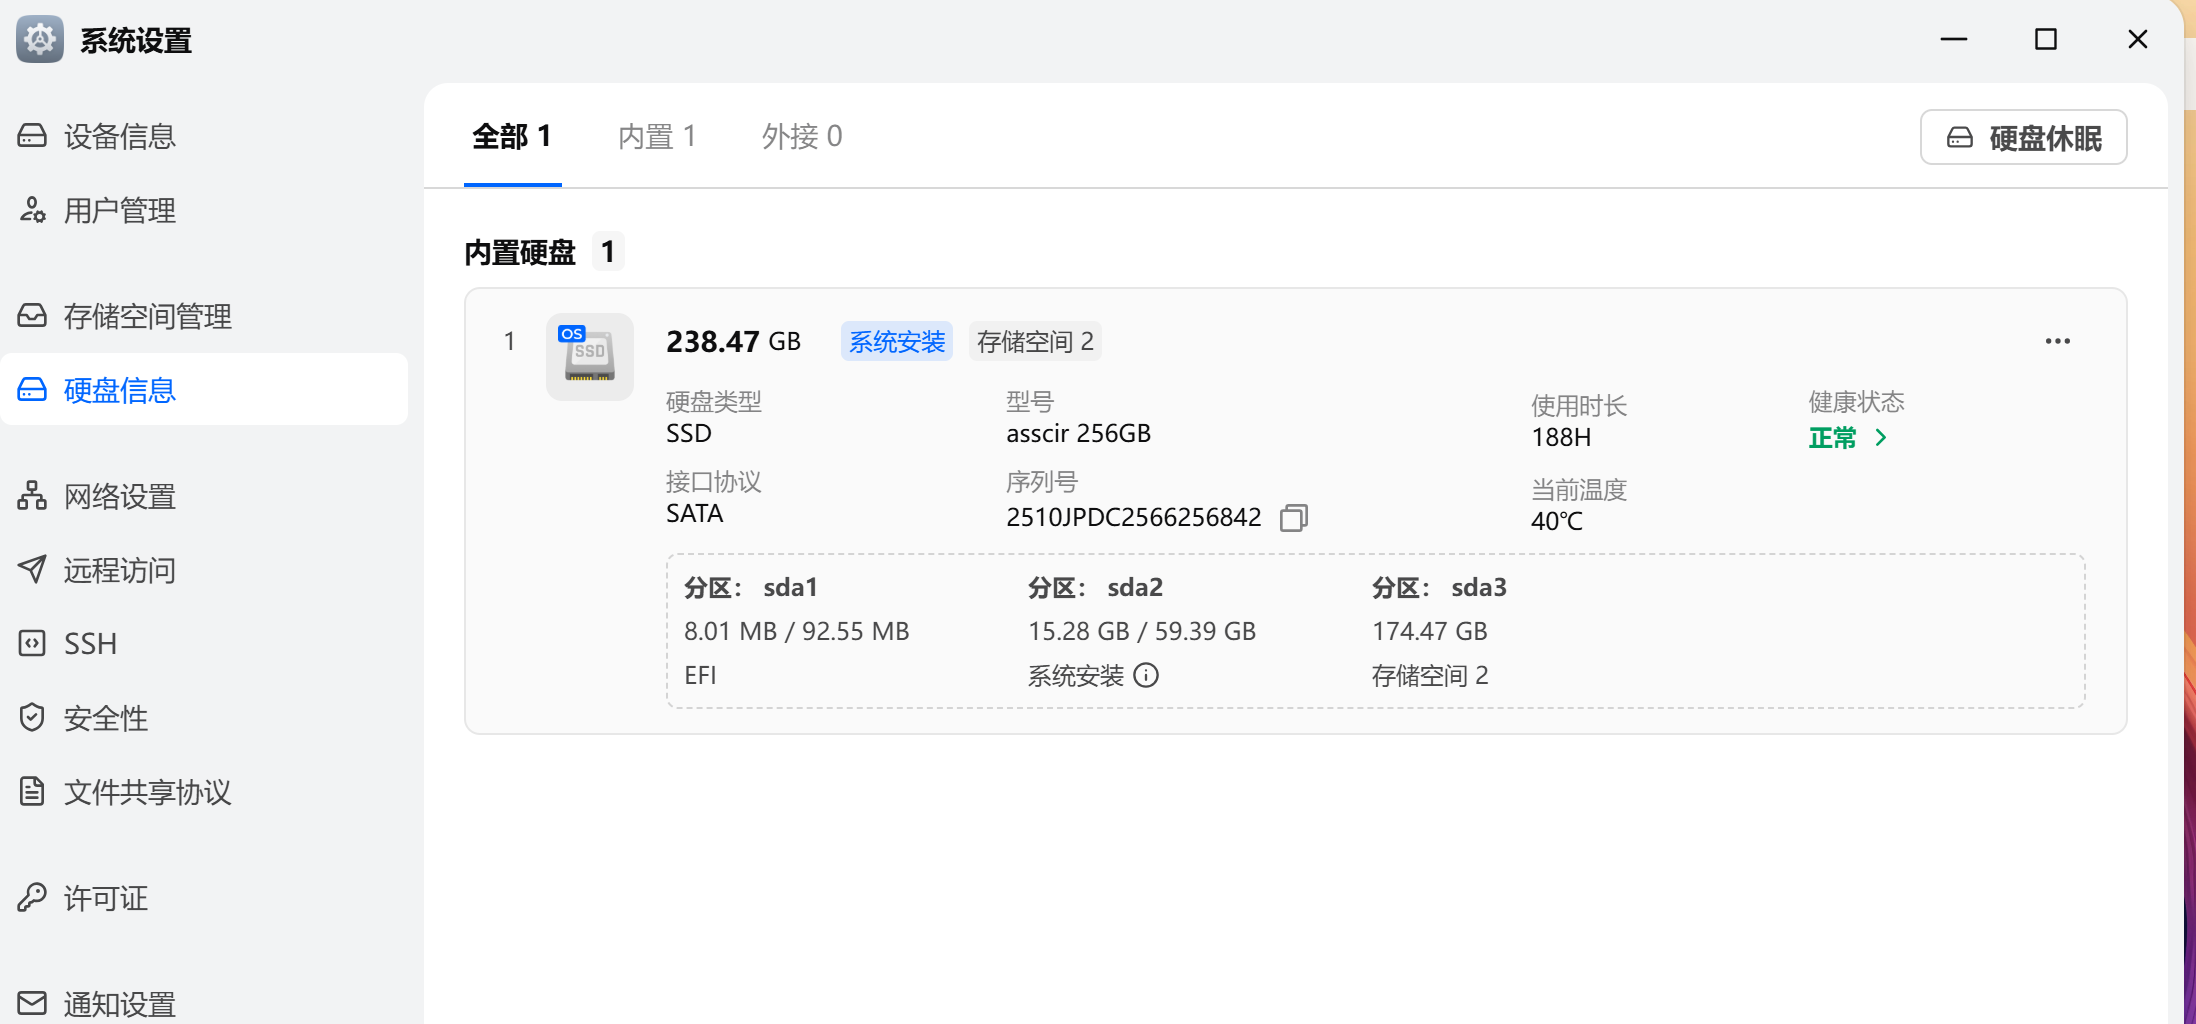The image size is (2196, 1024).
Task: Select the 全部 1 tab
Action: (512, 136)
